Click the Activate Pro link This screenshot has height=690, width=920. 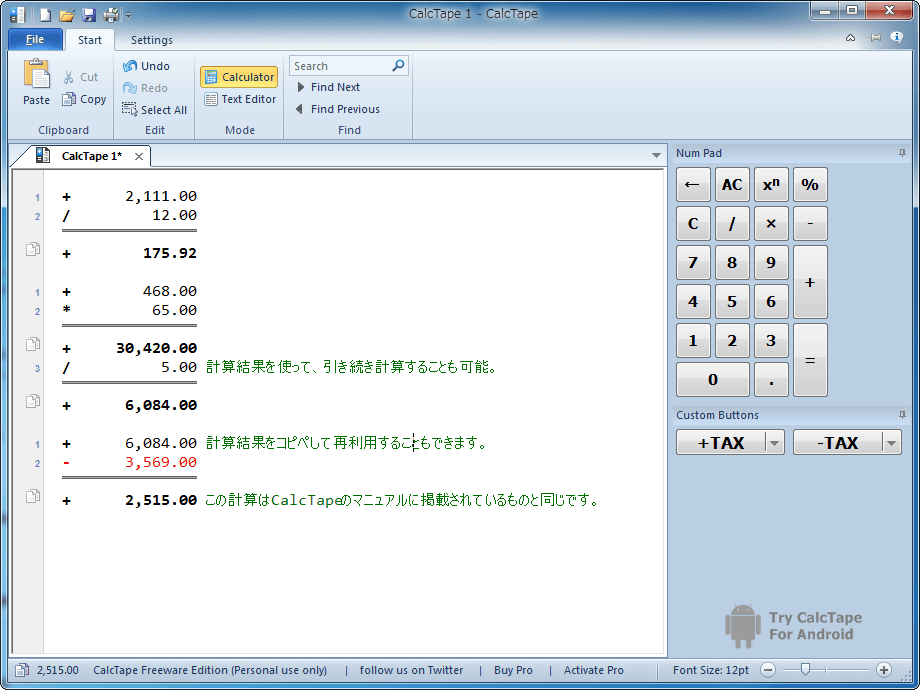click(594, 670)
